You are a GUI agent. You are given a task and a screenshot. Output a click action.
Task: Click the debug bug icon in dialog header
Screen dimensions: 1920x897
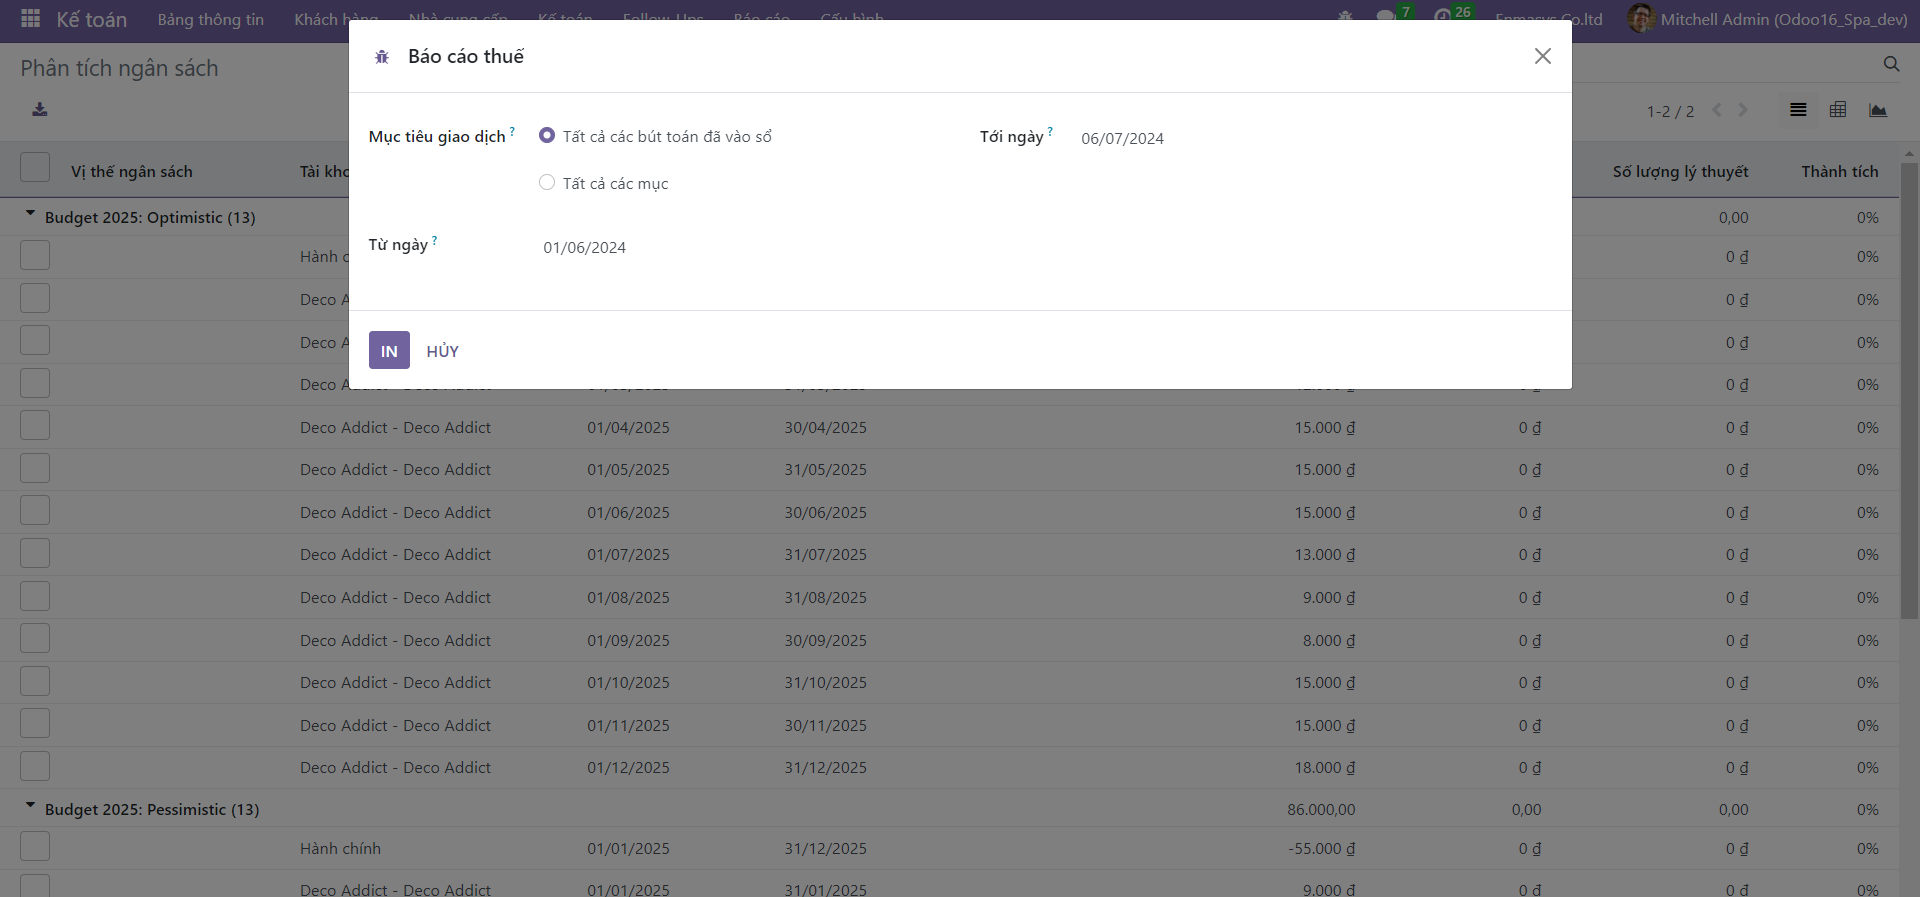[x=382, y=57]
